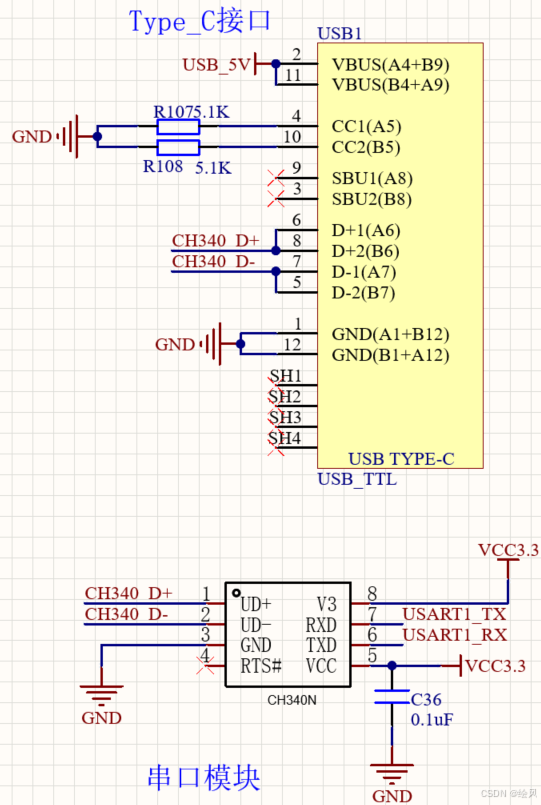Click the CH340 D+ label near the connector
Screen dimensions: 541x805
216,241
